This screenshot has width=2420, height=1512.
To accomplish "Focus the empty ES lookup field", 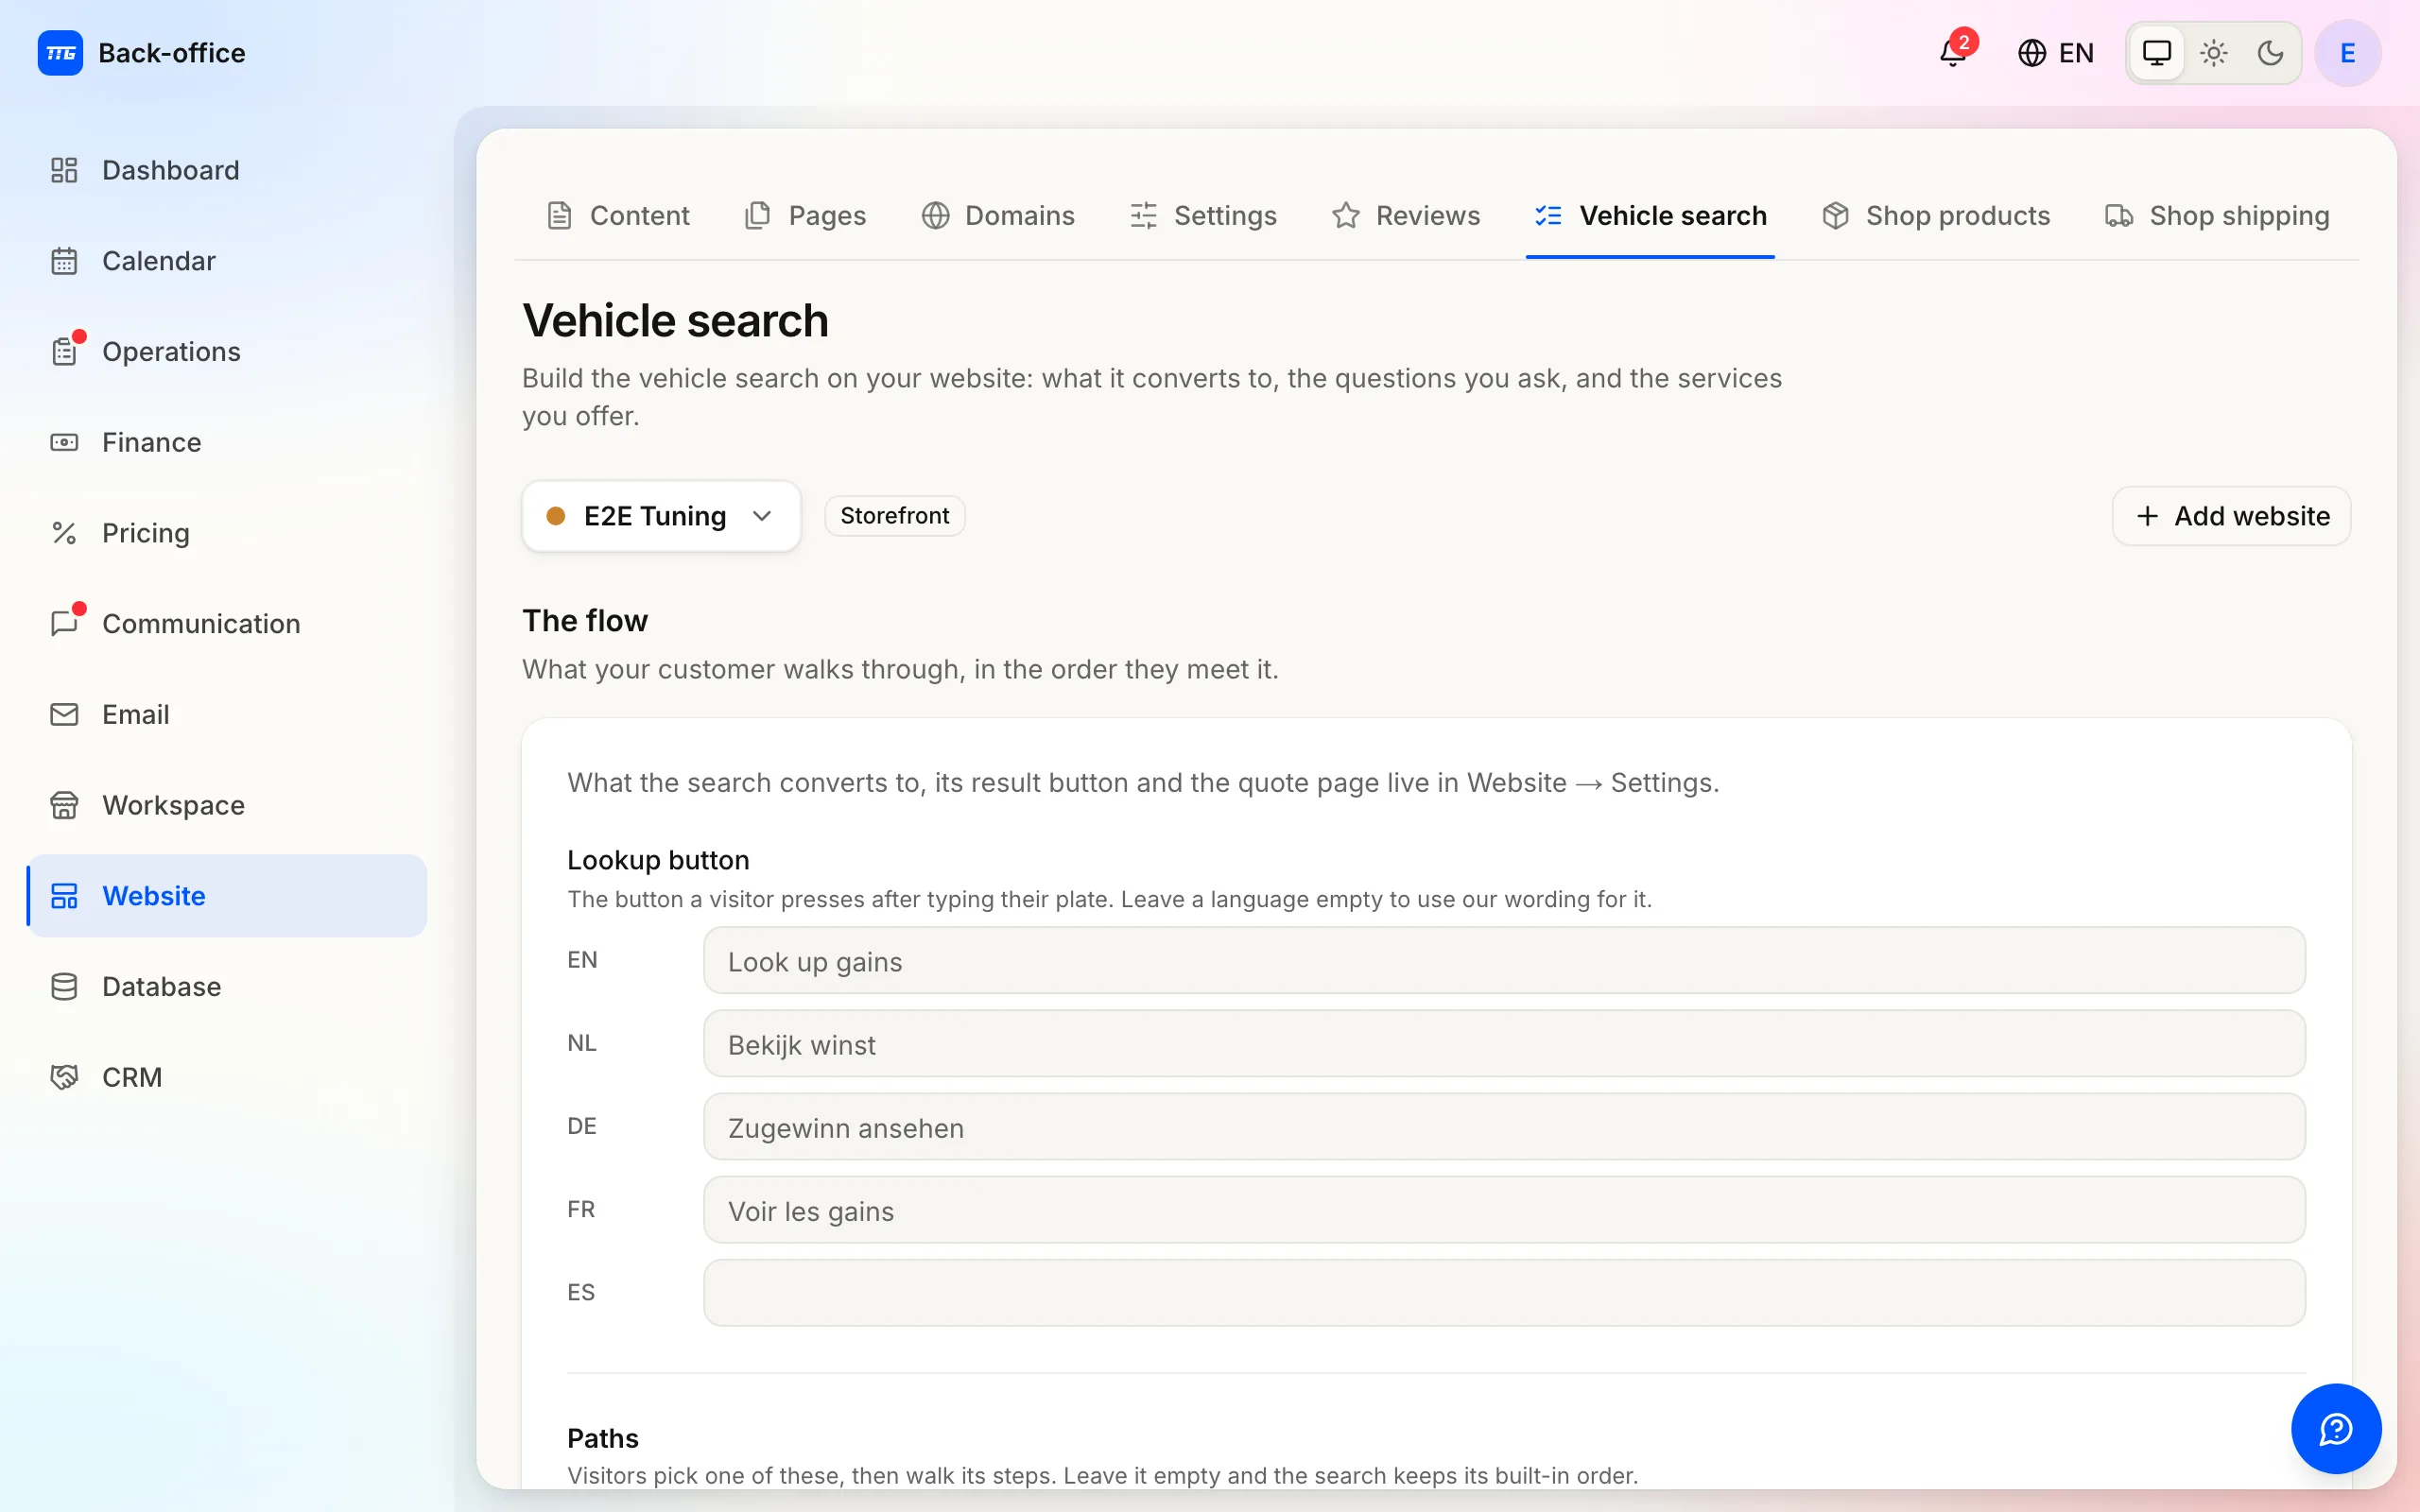I will (x=1504, y=1293).
